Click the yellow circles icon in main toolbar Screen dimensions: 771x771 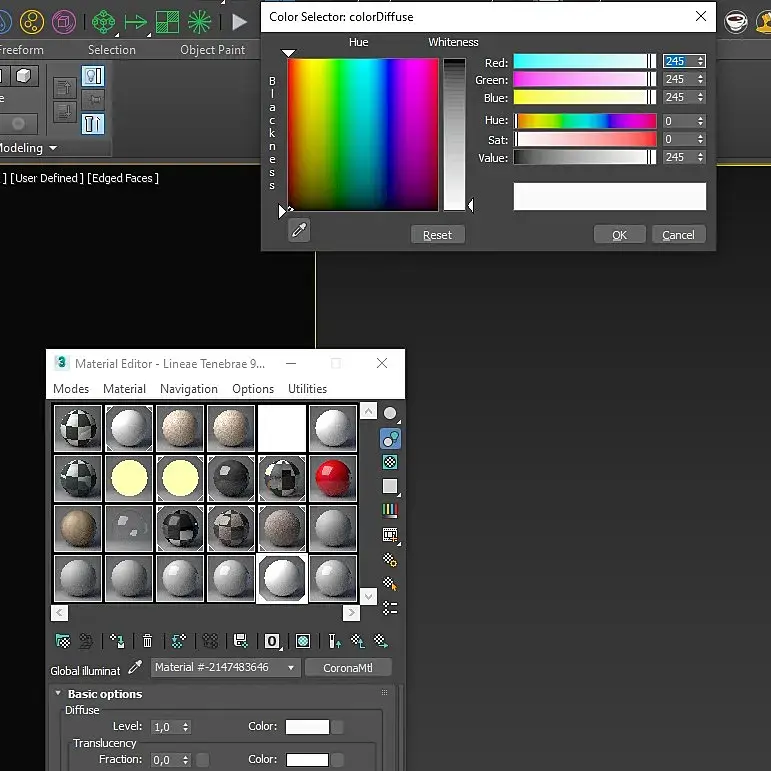point(32,22)
